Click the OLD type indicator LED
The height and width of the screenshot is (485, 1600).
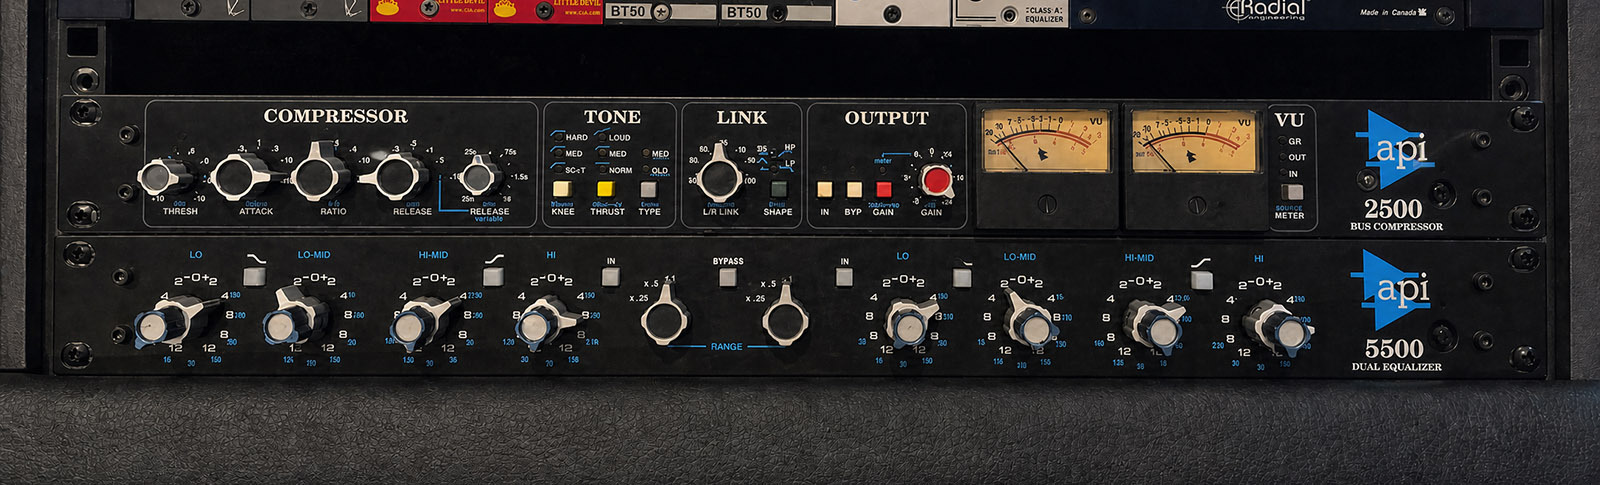pos(646,170)
